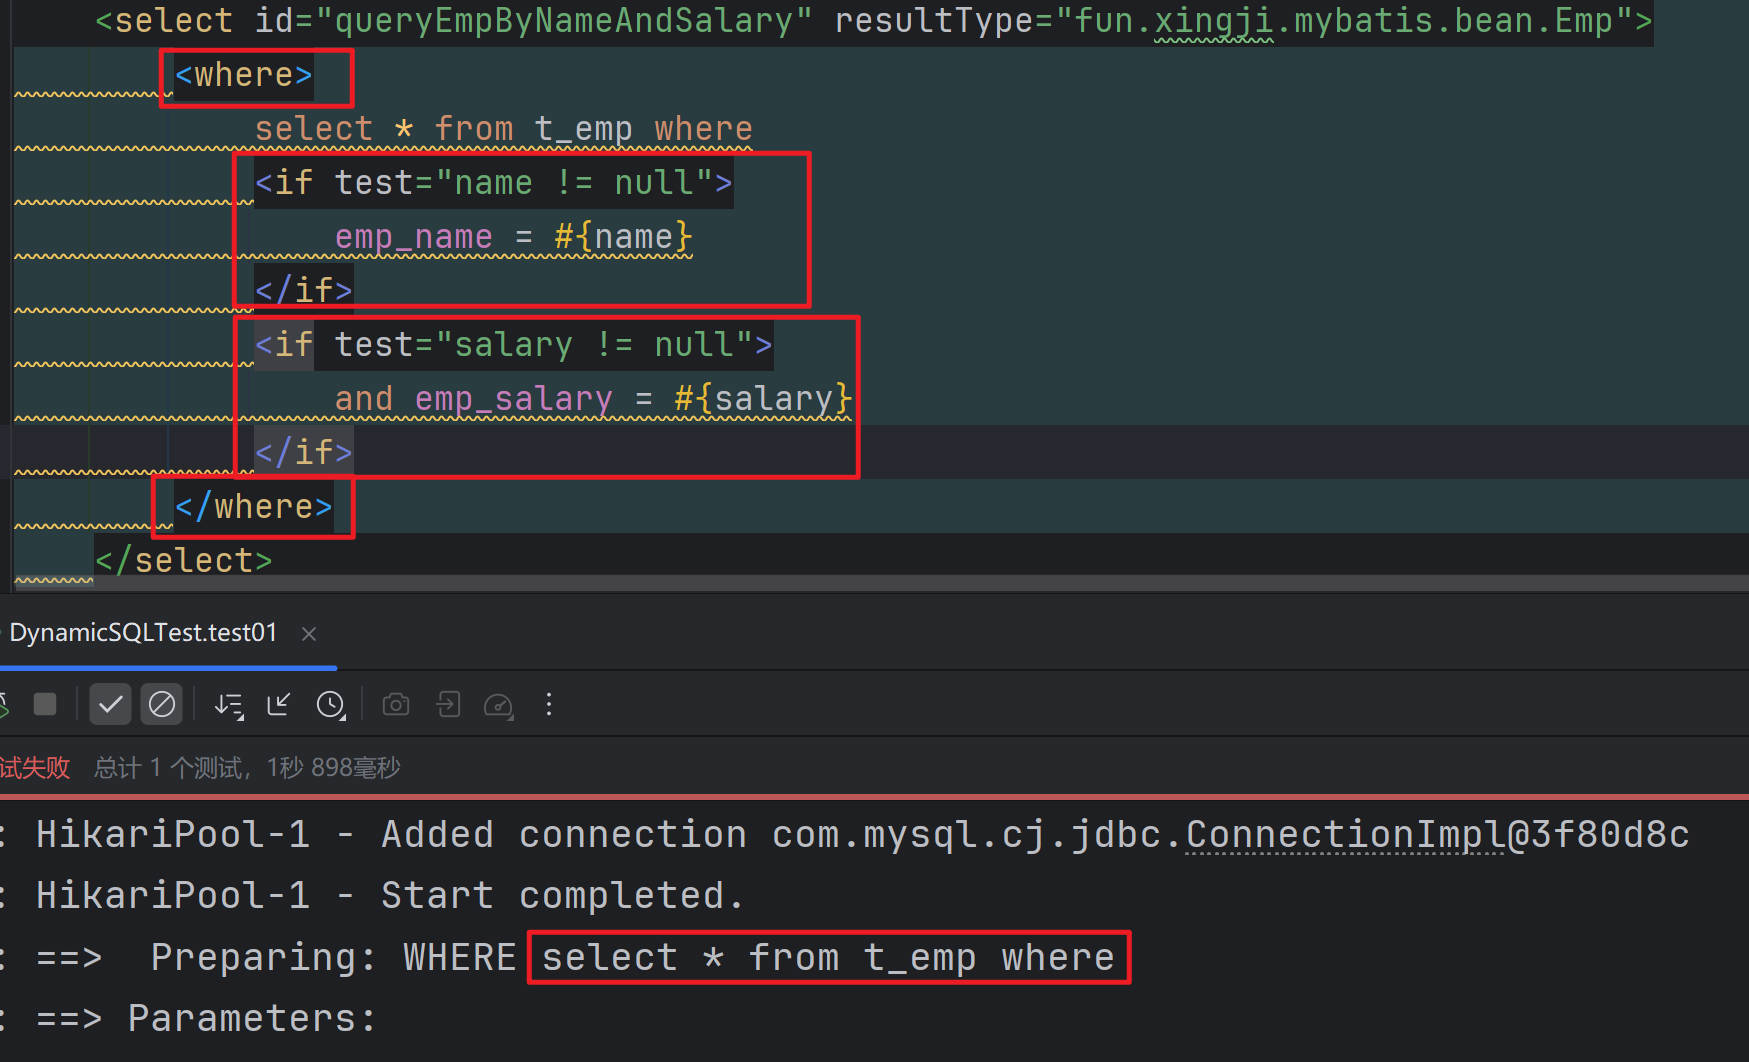Toggle Show Passed tests checkmark
1749x1062 pixels.
pyautogui.click(x=110, y=704)
